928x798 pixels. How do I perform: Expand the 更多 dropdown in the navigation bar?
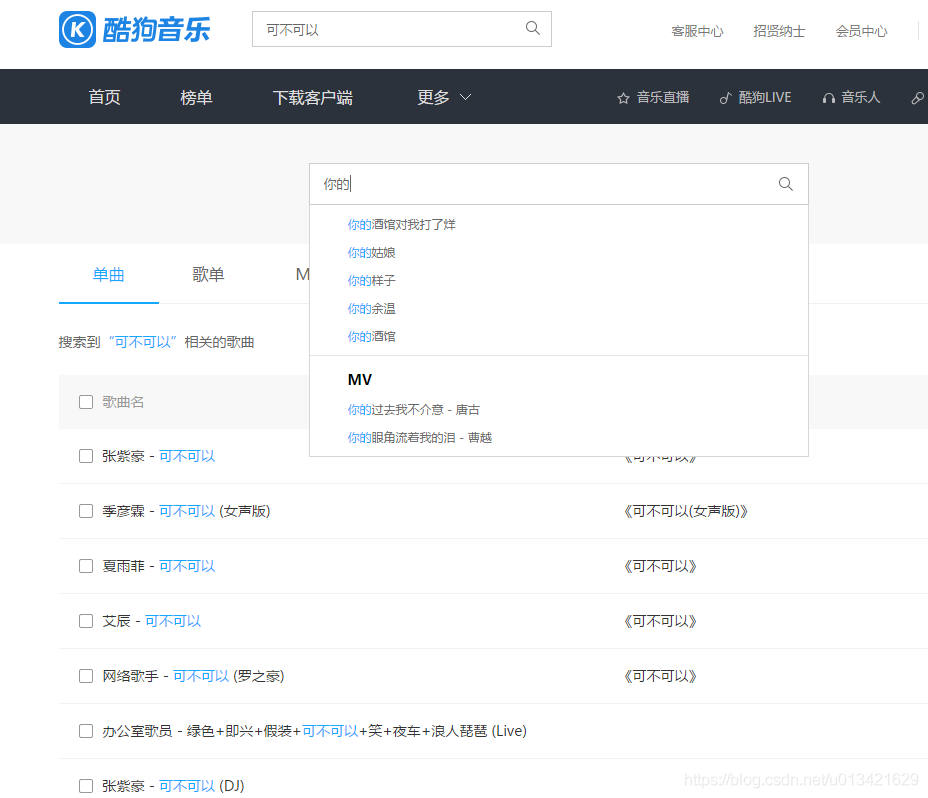click(444, 97)
